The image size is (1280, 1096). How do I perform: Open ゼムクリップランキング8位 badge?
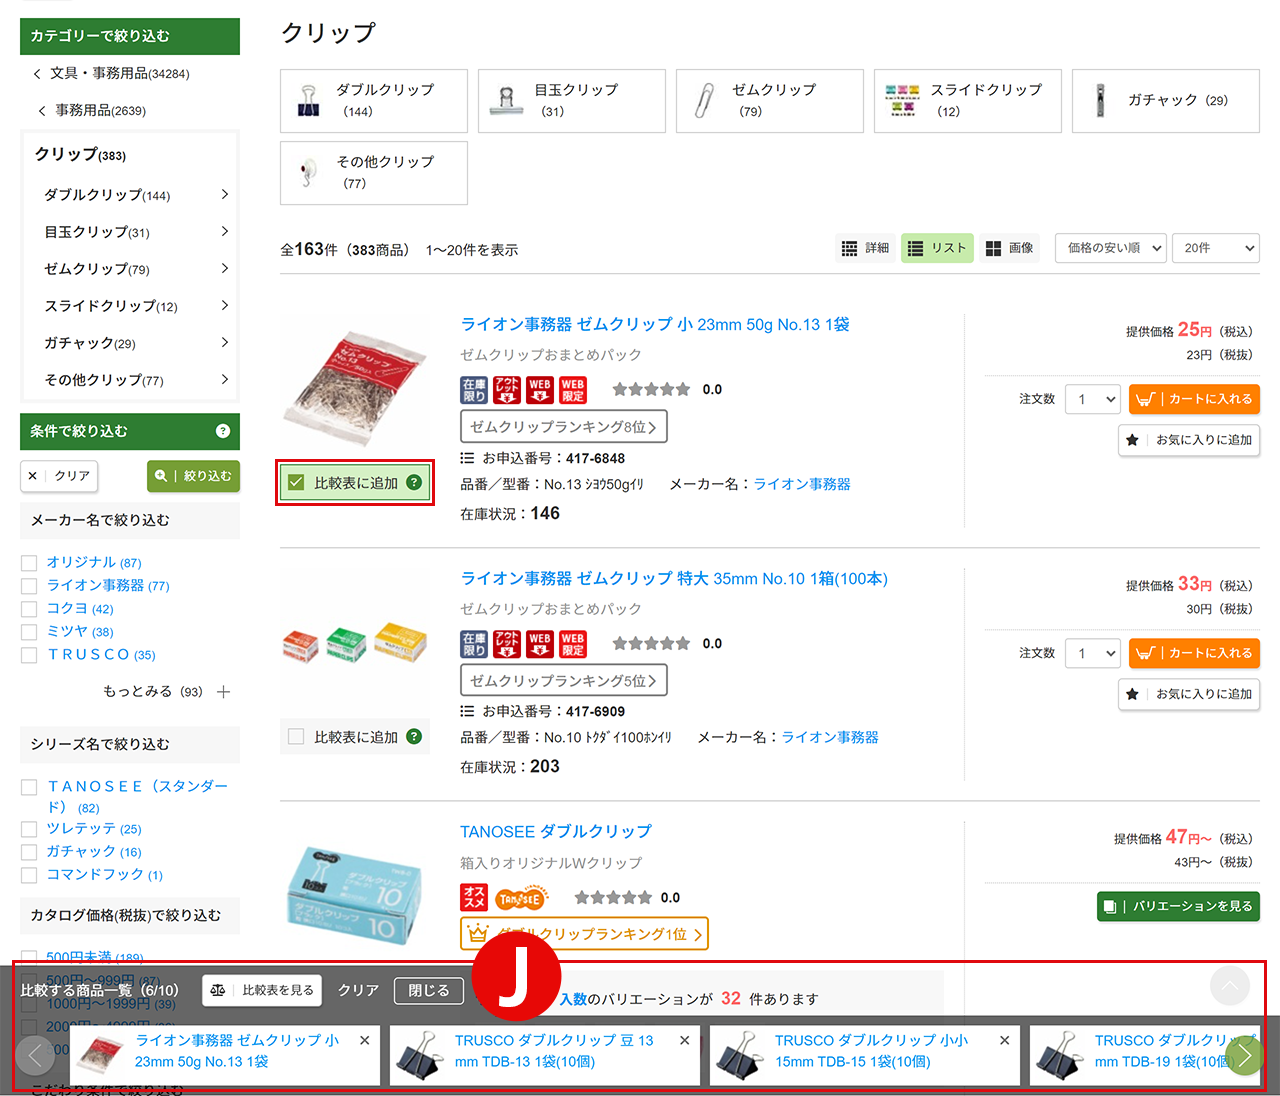563,427
